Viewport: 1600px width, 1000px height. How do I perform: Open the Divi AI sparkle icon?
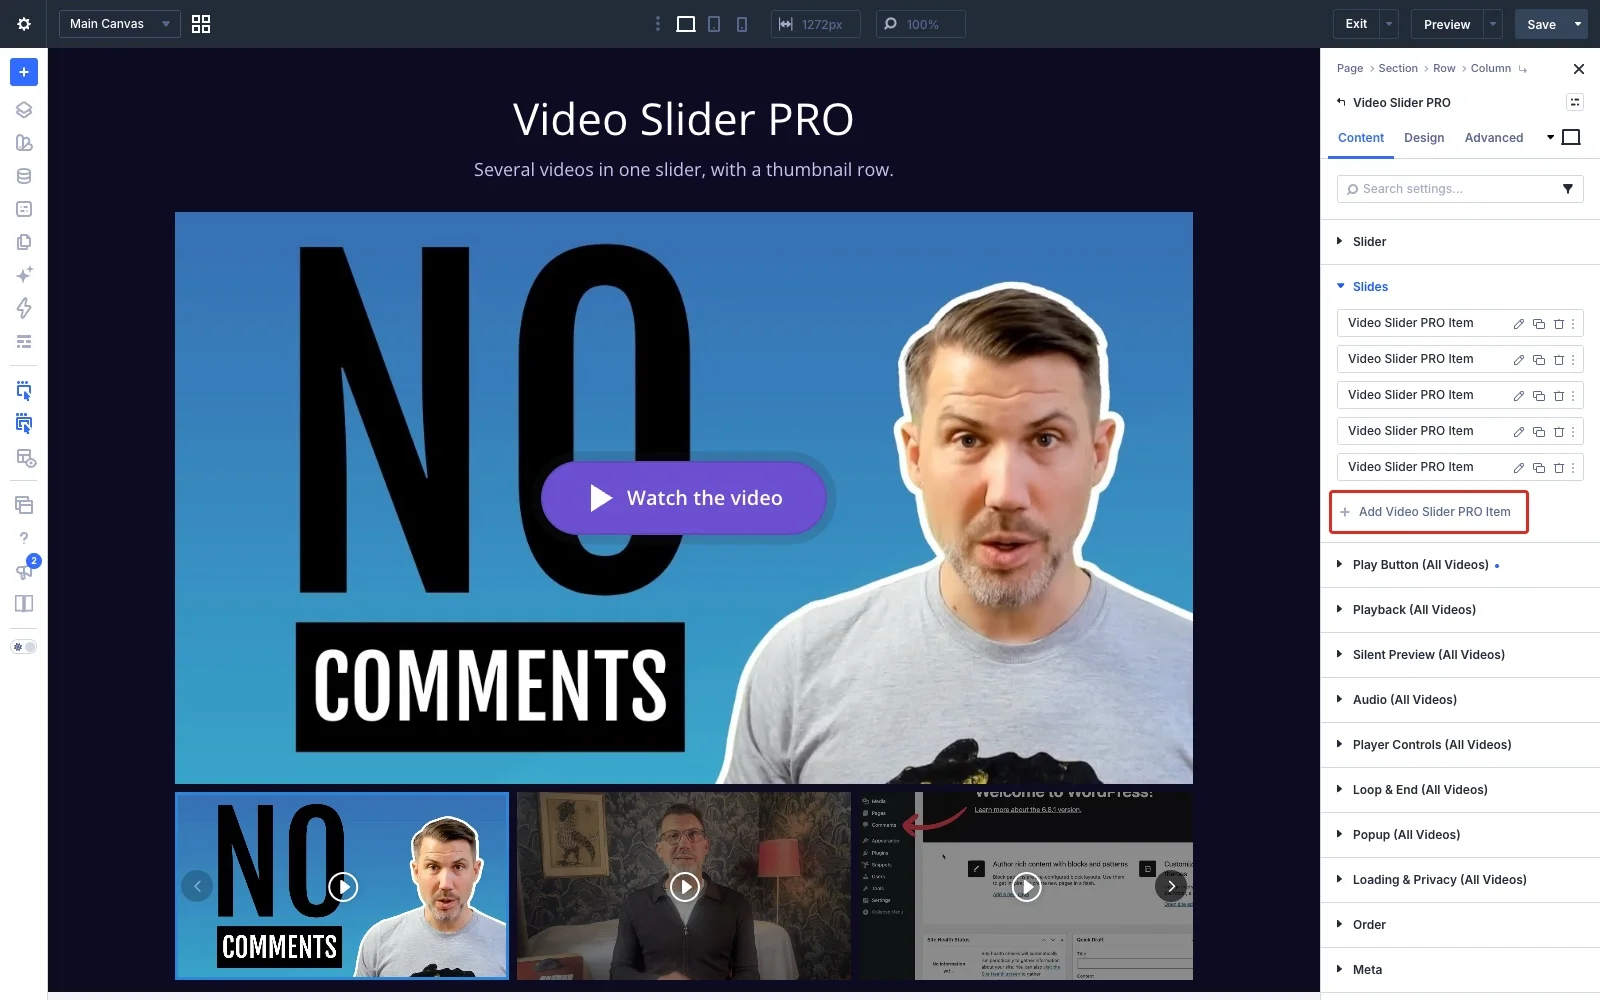pyautogui.click(x=24, y=274)
